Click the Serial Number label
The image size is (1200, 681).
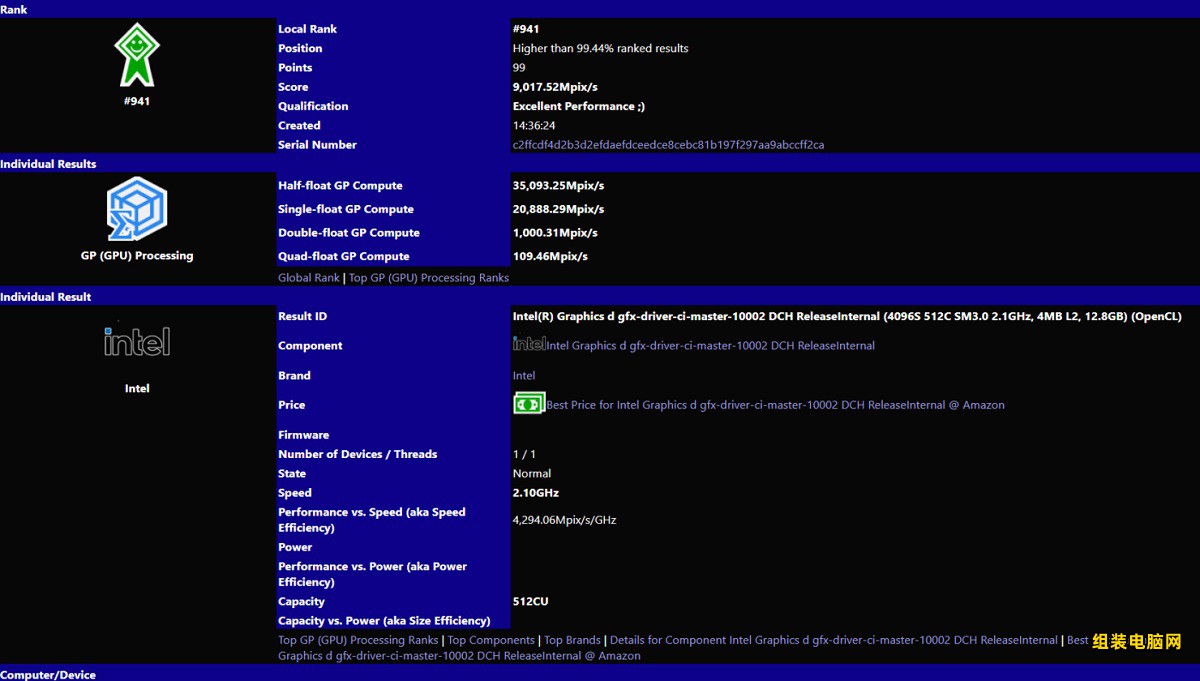pyautogui.click(x=317, y=145)
